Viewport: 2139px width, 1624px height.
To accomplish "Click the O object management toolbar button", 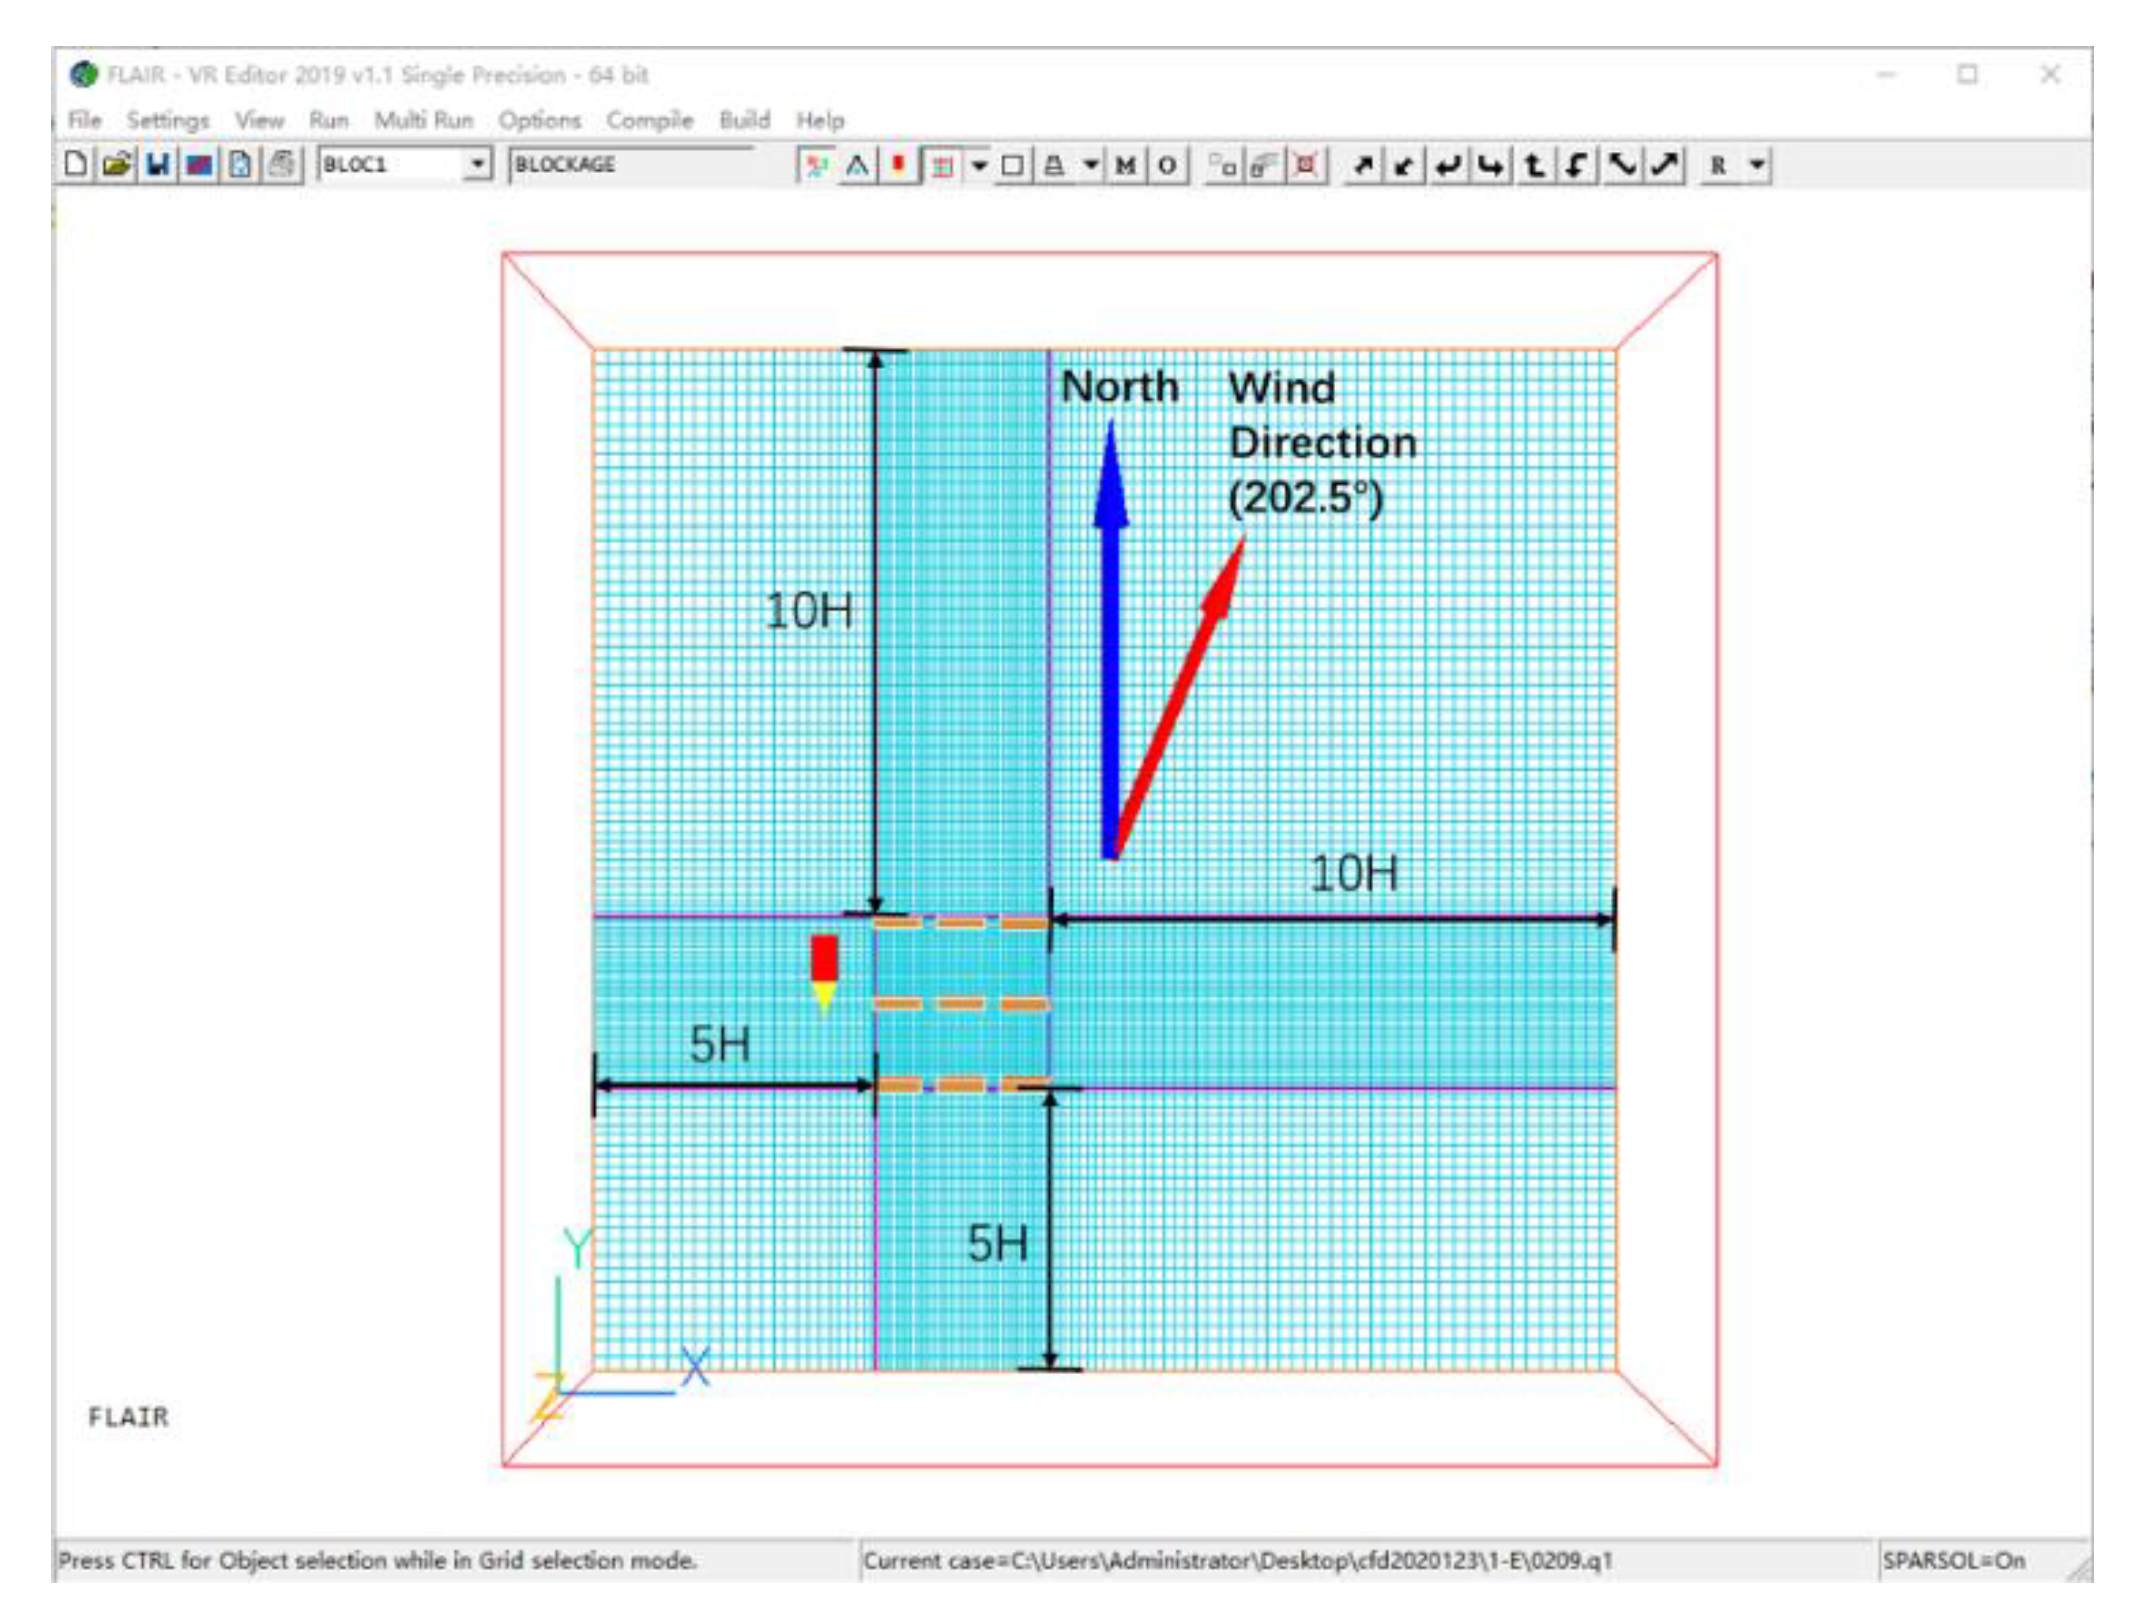I will point(1166,166).
